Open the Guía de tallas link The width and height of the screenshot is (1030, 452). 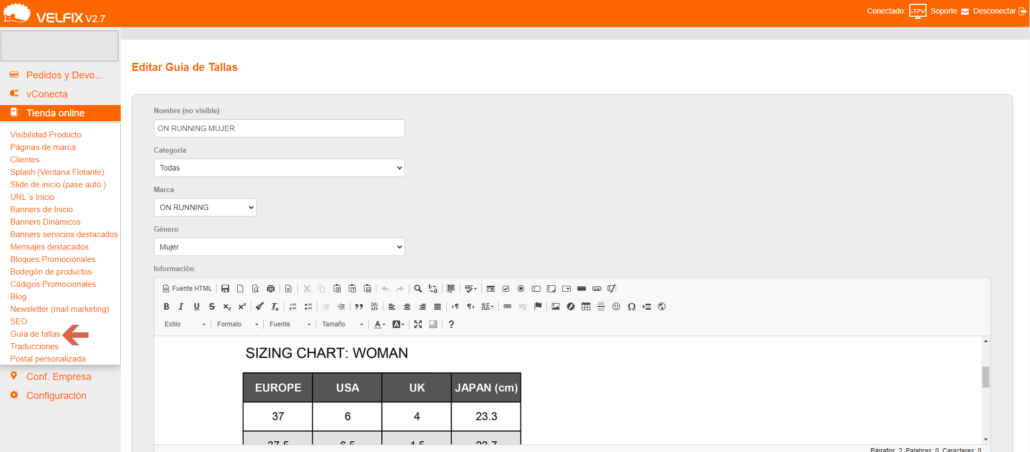[x=35, y=334]
